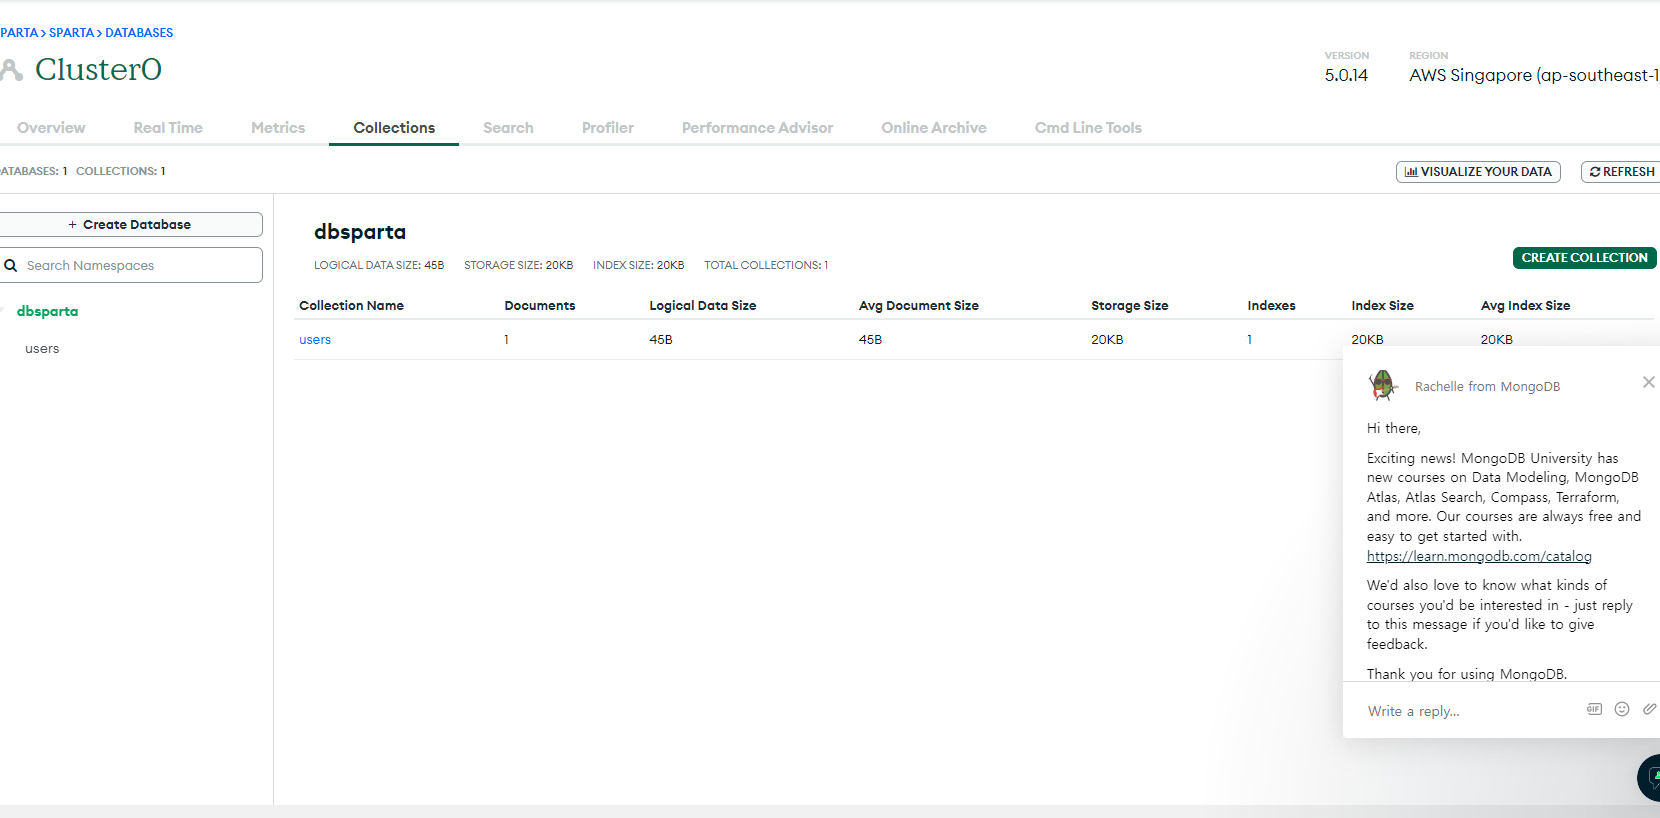This screenshot has width=1660, height=818.
Task: Click the Avg Document Size value 45B in users row
Action: click(870, 340)
